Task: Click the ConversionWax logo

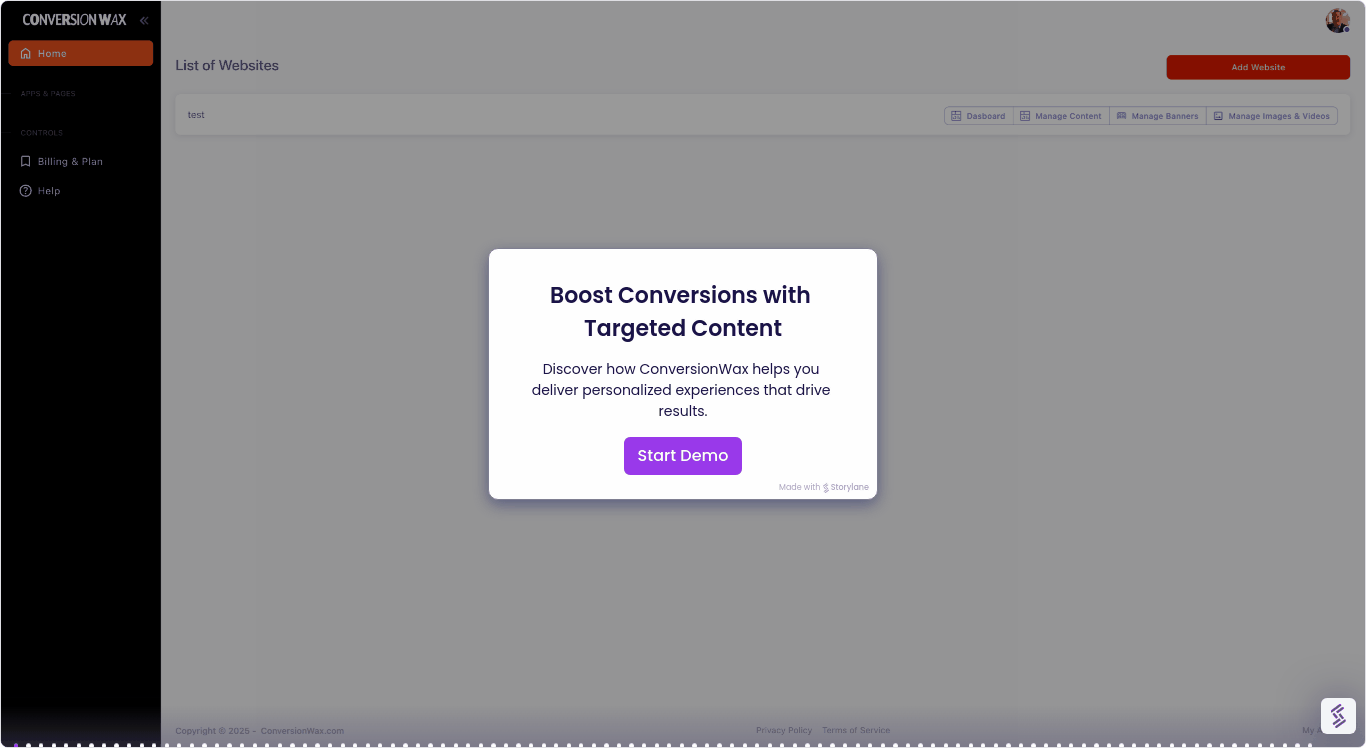Action: 75,20
